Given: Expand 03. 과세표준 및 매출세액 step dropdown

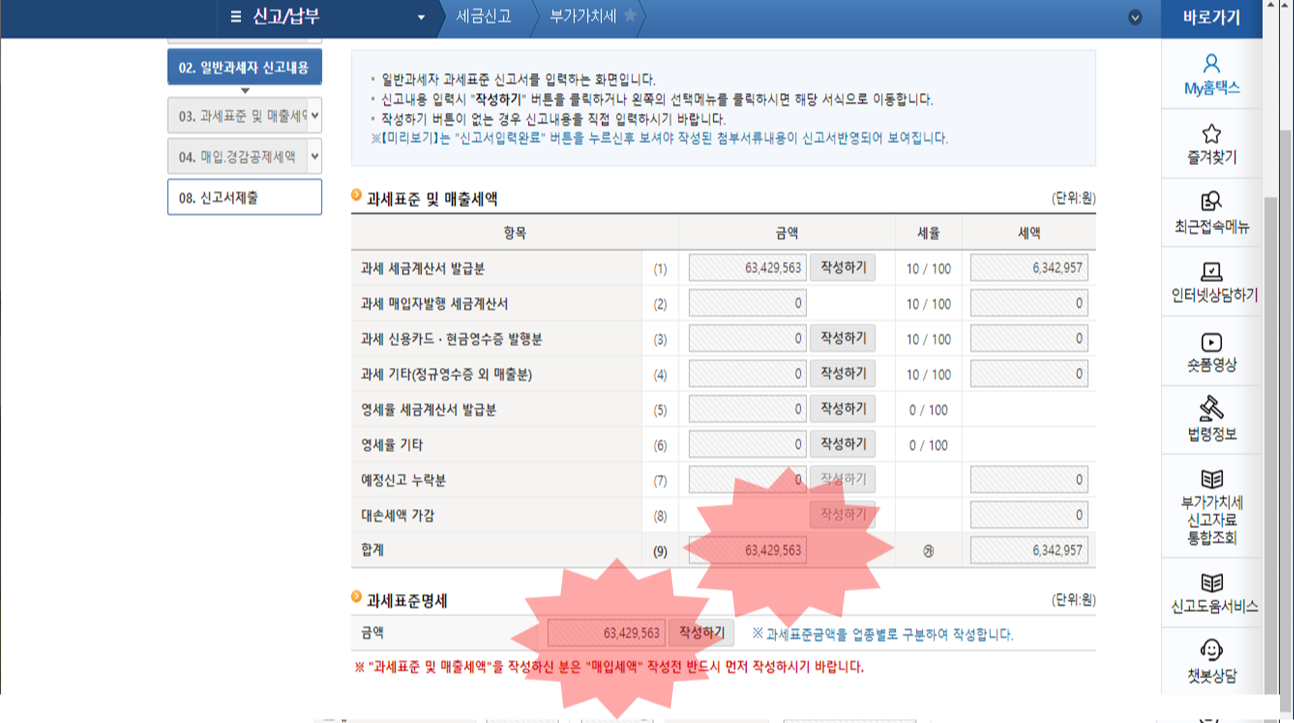Looking at the screenshot, I should 315,116.
